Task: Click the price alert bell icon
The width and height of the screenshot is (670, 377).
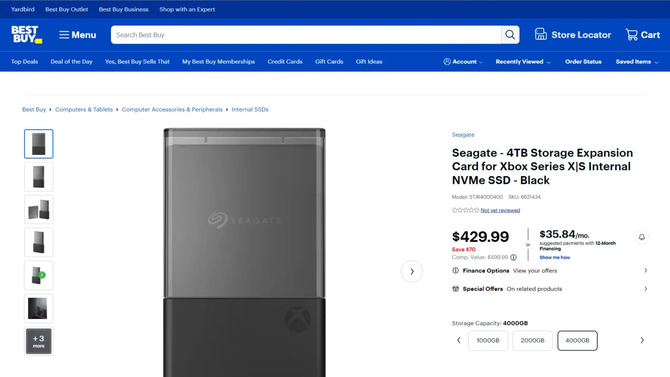Action: pos(642,237)
